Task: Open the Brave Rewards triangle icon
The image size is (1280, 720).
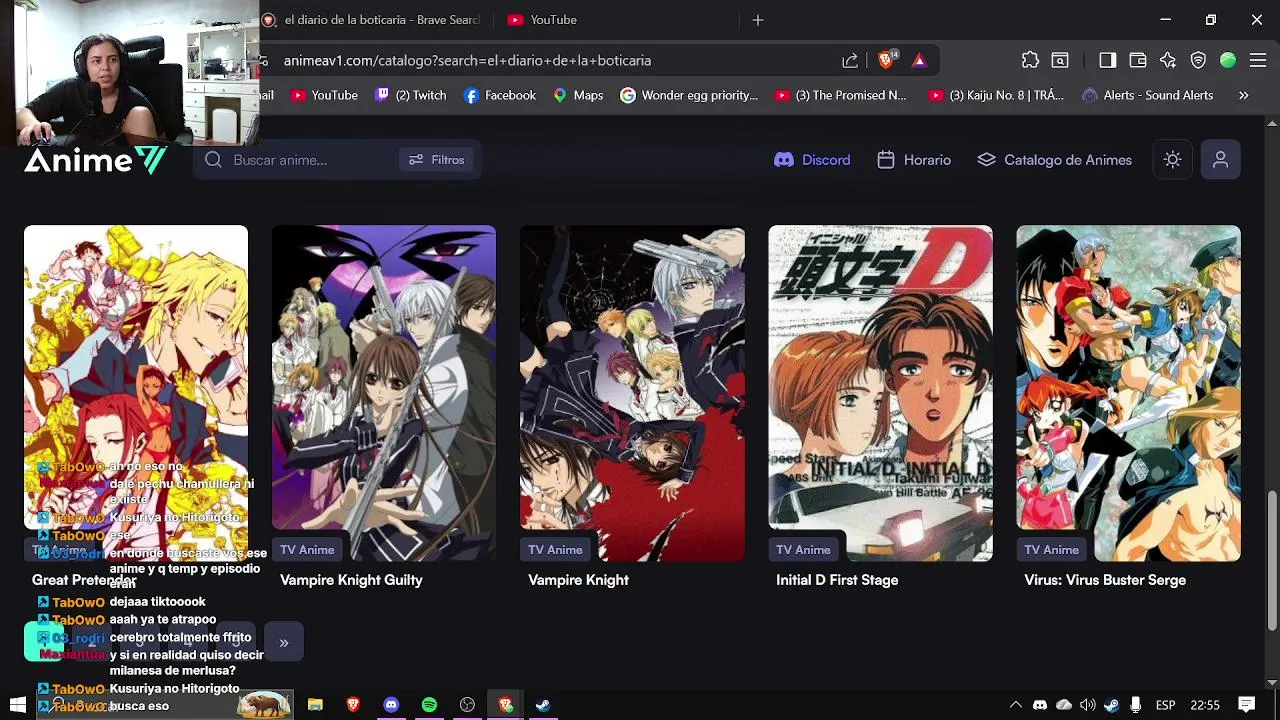Action: [919, 61]
